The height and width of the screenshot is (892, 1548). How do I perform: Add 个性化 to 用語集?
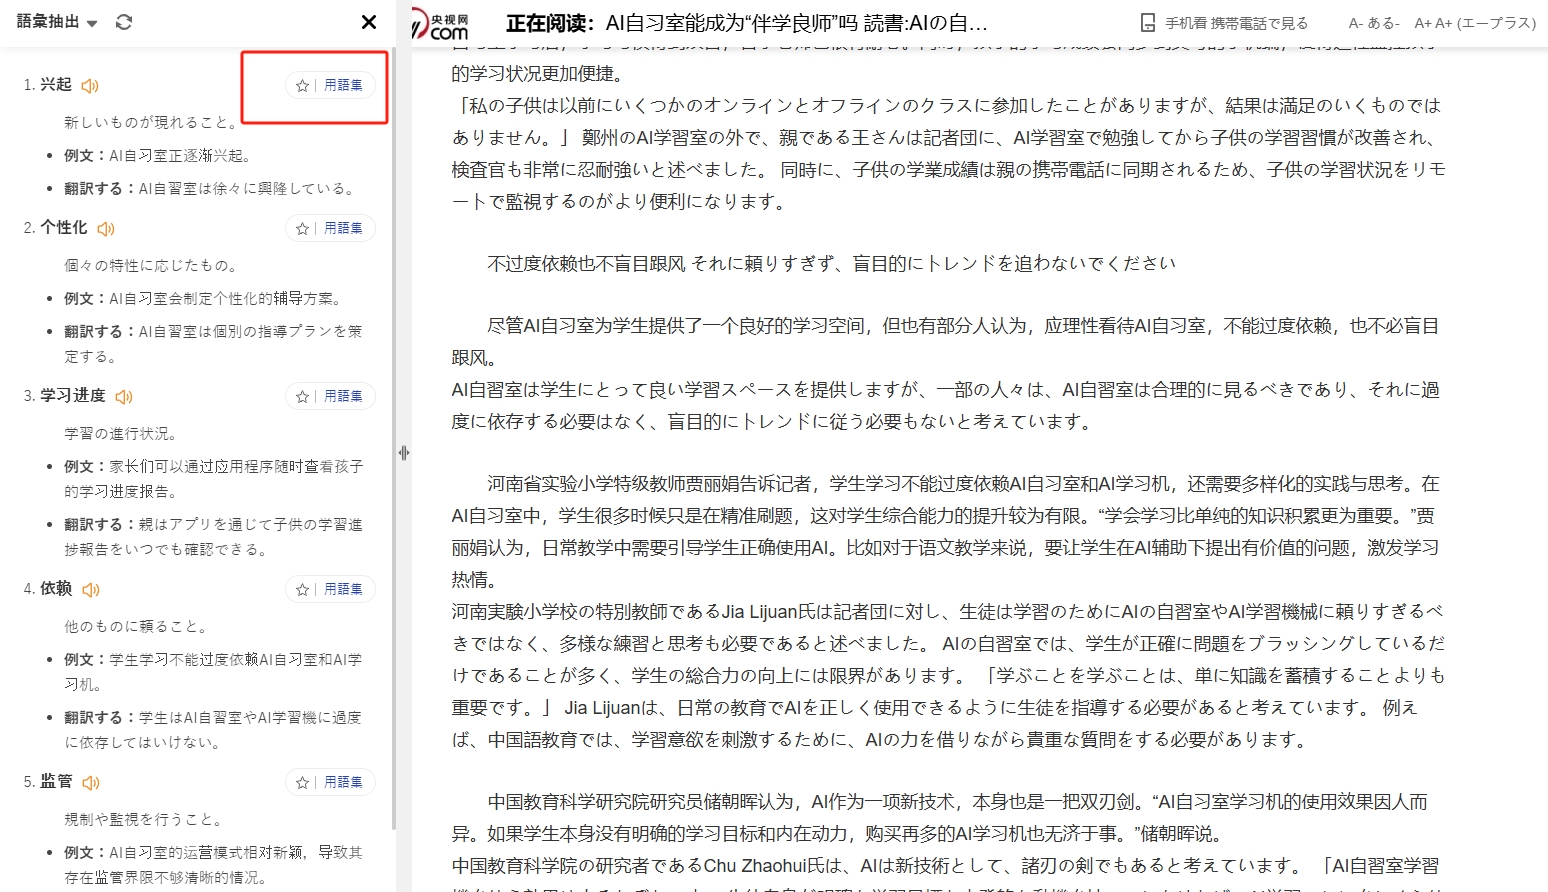point(343,229)
